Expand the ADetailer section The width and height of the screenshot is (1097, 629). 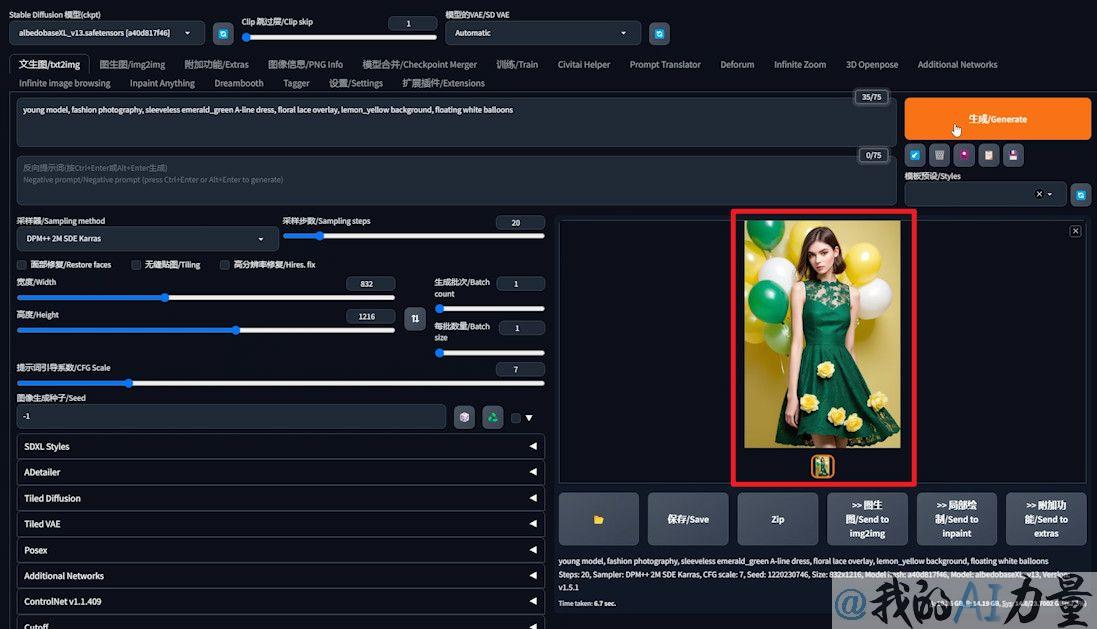coord(281,472)
